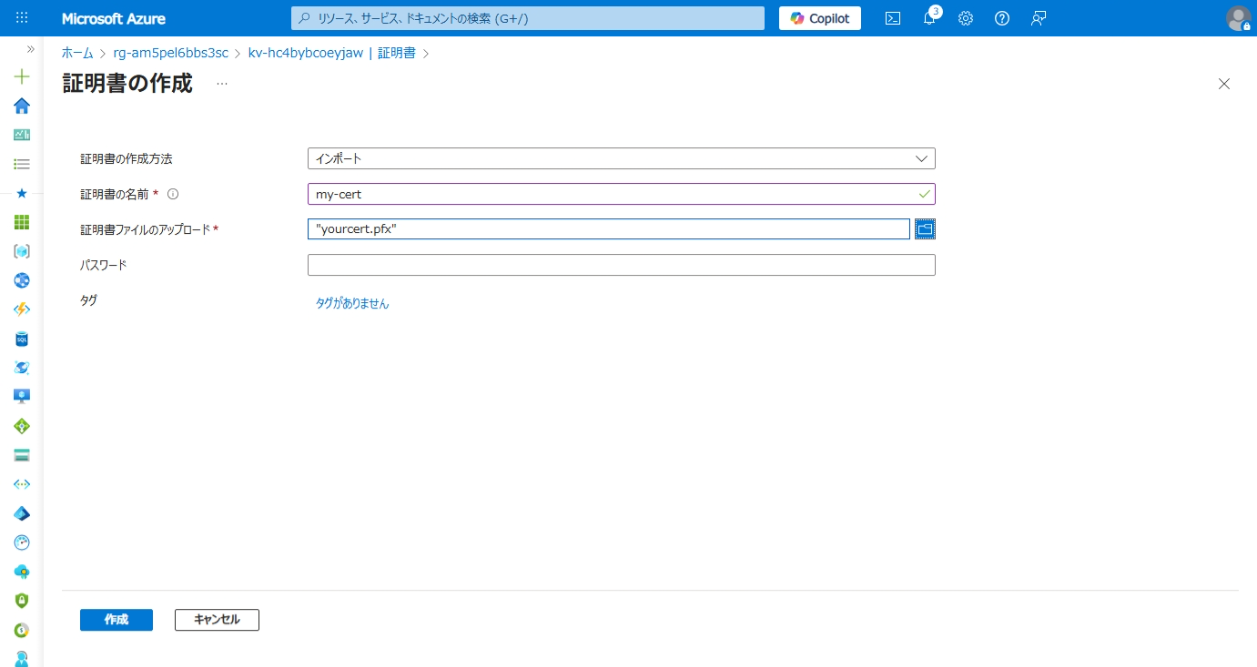This screenshot has width=1257, height=667.
Task: Click the タグがありません link
Action: coord(352,303)
